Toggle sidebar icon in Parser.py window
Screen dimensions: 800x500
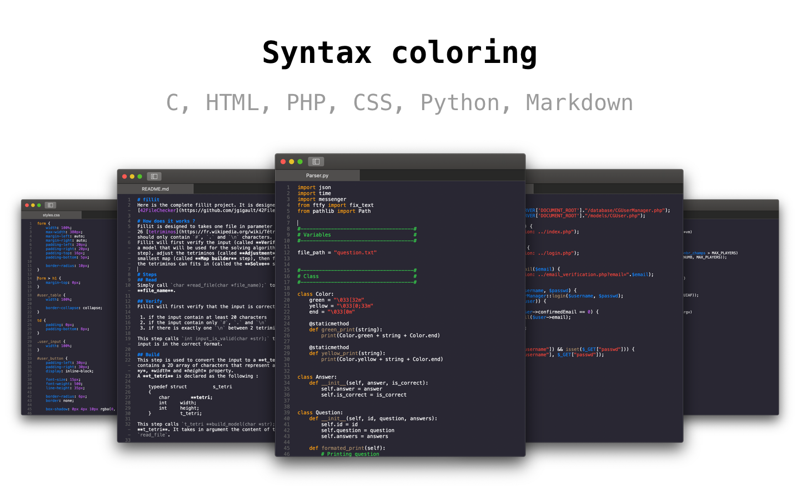click(316, 162)
